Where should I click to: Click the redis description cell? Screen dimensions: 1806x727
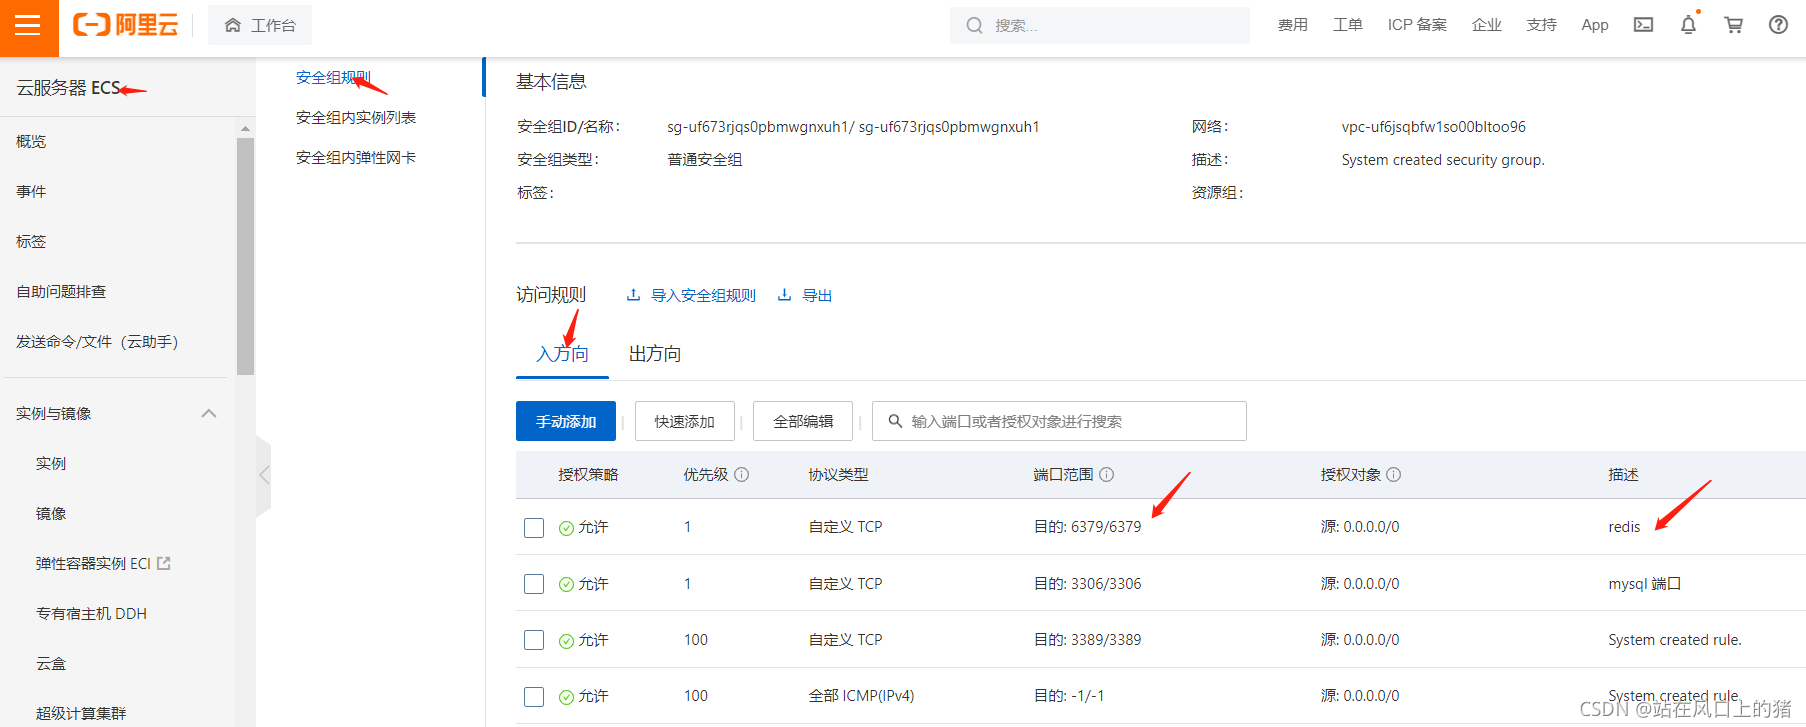tap(1624, 527)
